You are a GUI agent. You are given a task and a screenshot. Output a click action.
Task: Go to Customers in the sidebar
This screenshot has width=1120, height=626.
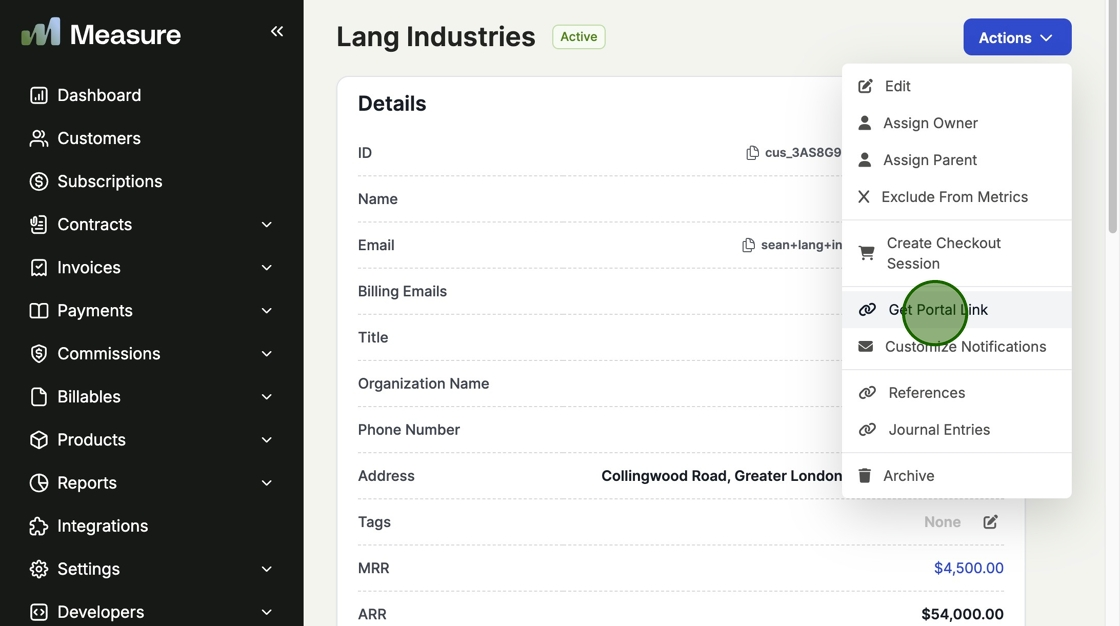[98, 138]
